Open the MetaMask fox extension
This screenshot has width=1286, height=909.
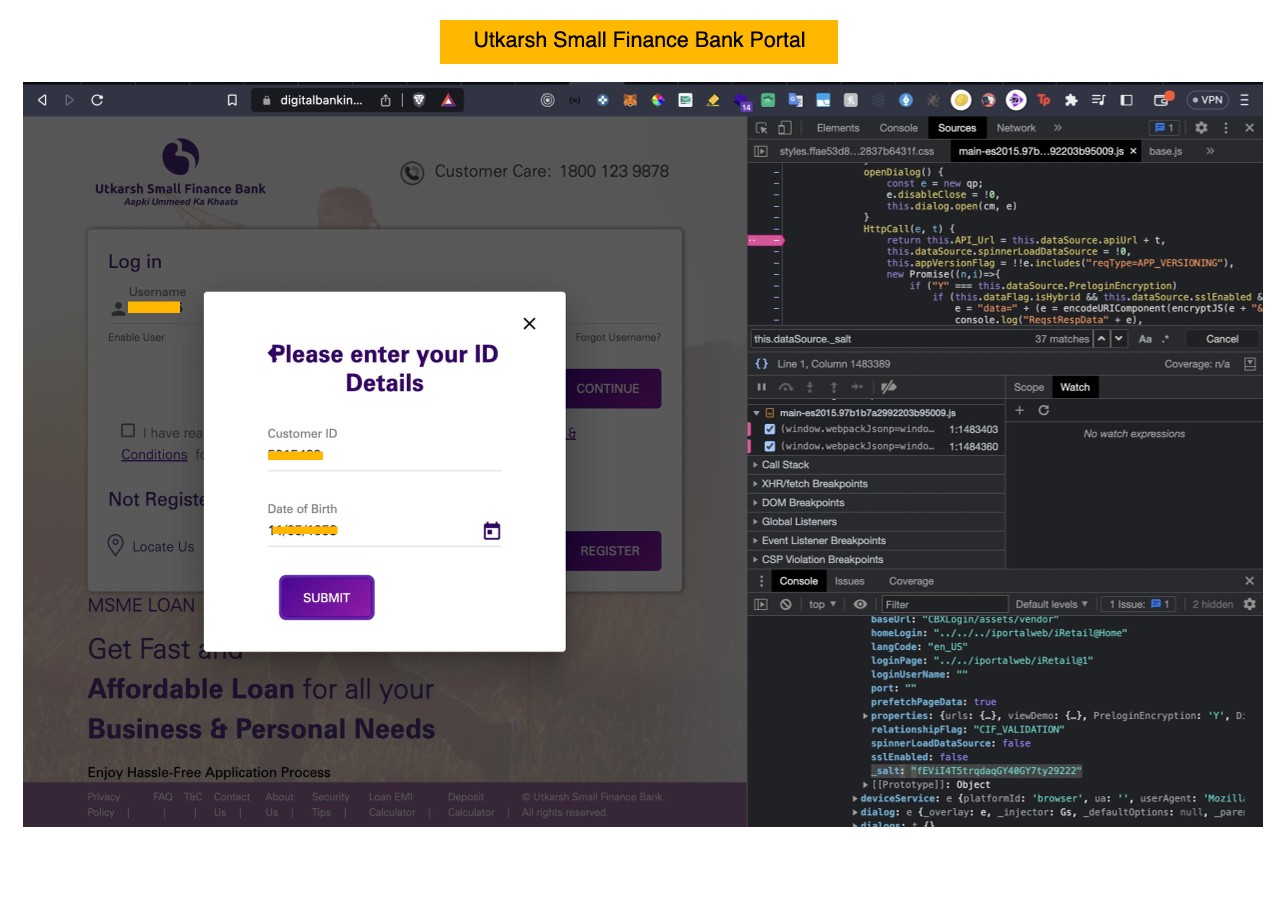630,100
